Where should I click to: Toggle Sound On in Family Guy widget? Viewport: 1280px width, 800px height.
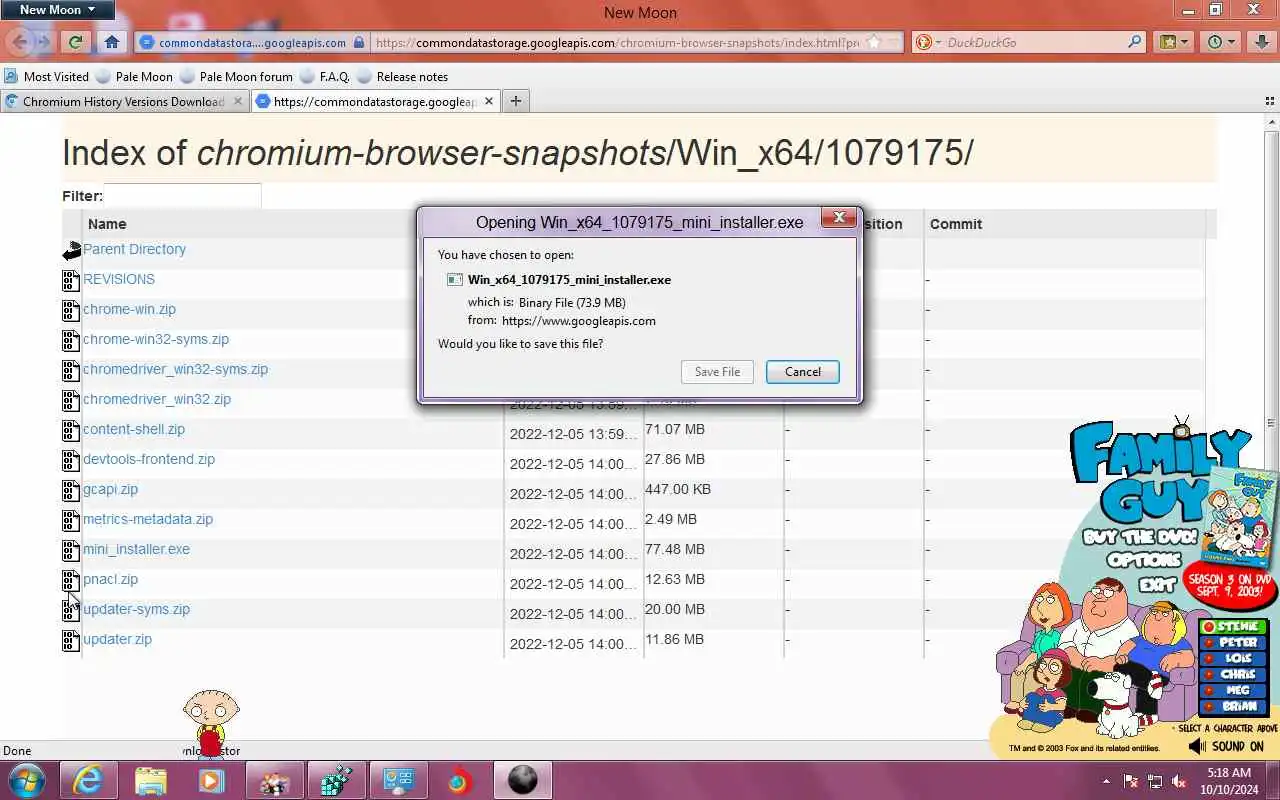tap(1227, 746)
